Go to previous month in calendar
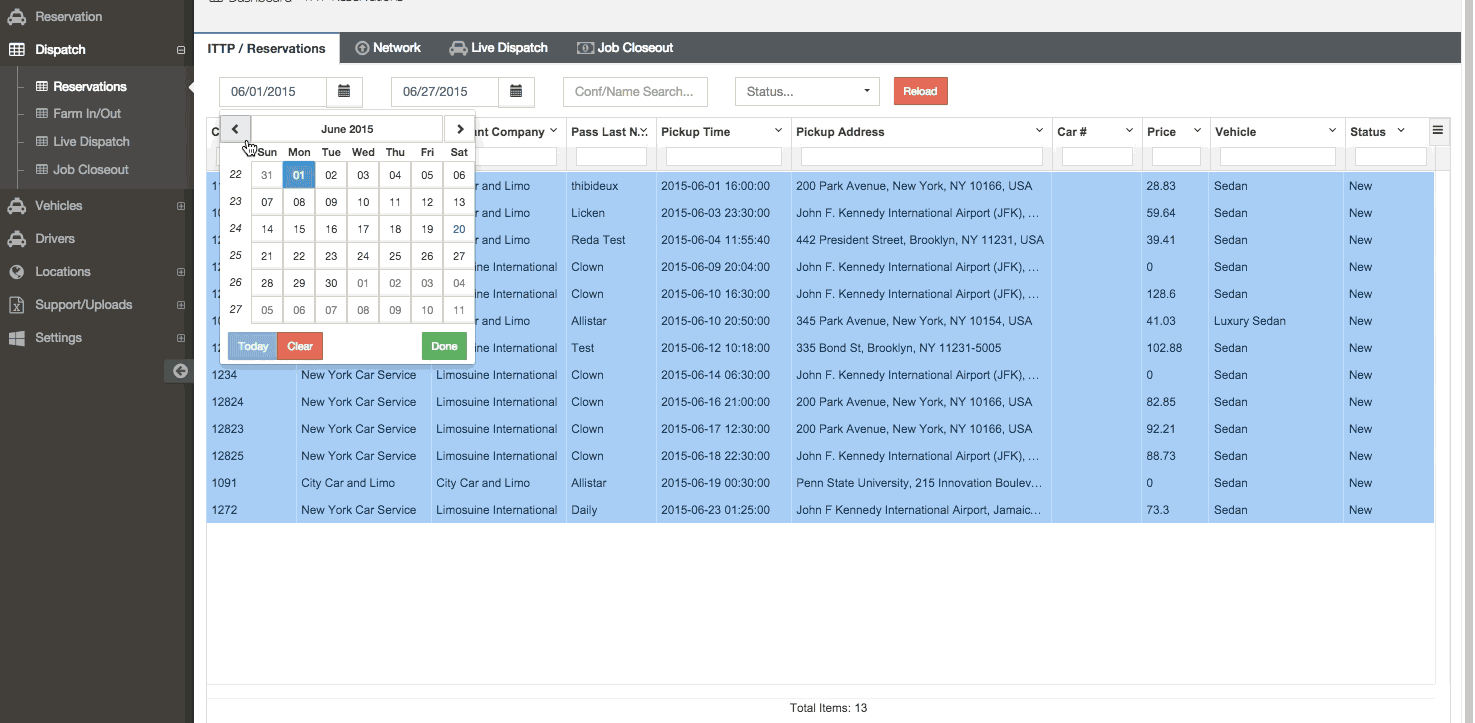Viewport: 1475px width, 723px height. coord(235,129)
